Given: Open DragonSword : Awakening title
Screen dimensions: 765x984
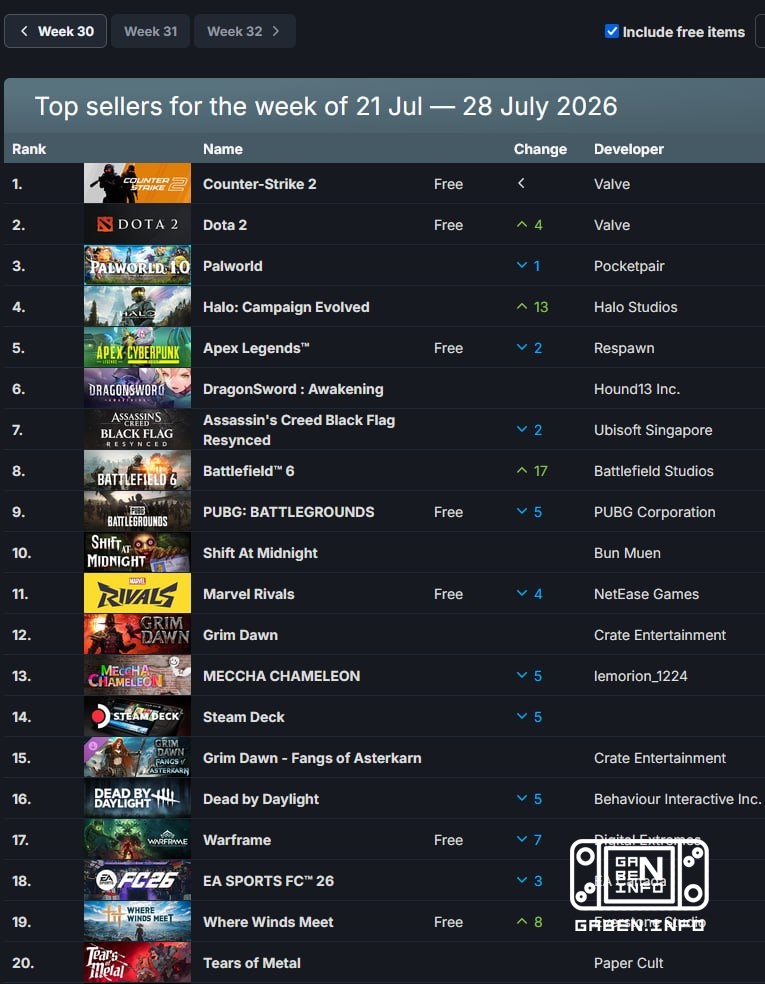Looking at the screenshot, I should click(x=292, y=389).
